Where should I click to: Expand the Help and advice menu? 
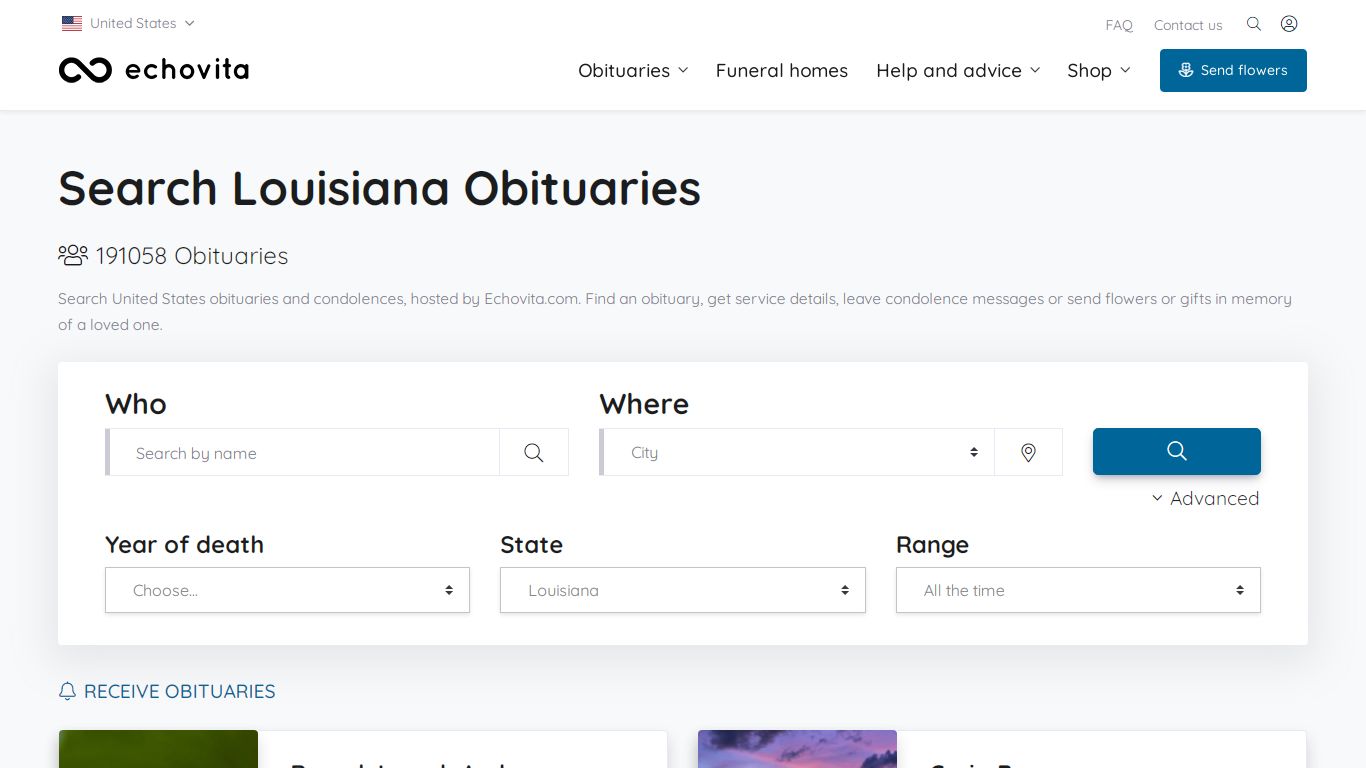[958, 70]
